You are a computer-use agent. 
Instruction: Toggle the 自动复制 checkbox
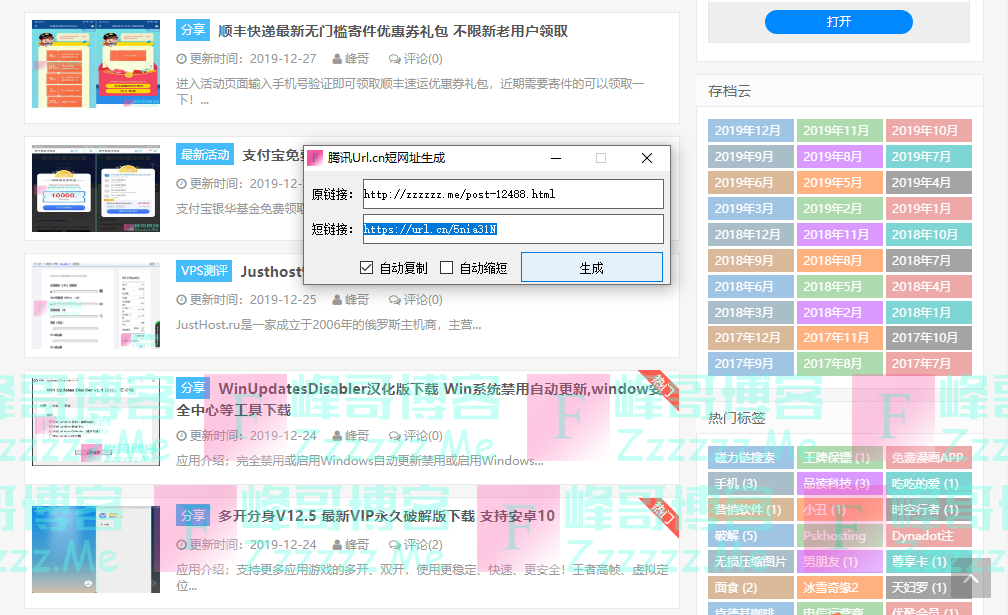(x=366, y=267)
